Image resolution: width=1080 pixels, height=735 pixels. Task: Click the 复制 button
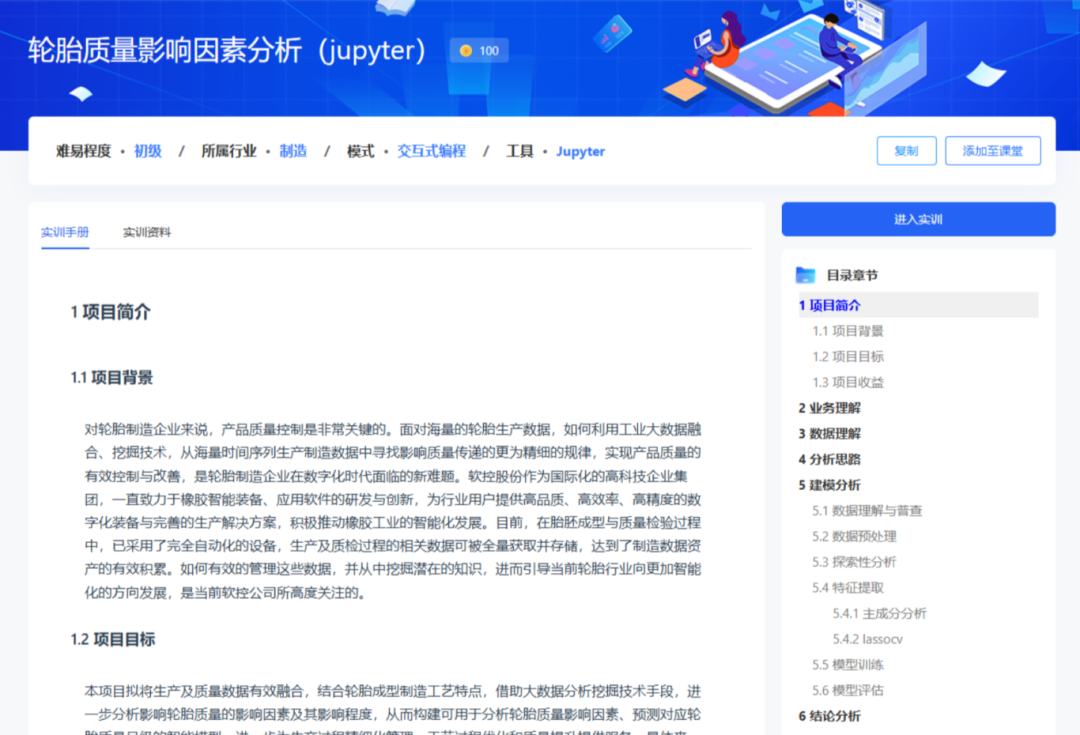coord(906,151)
